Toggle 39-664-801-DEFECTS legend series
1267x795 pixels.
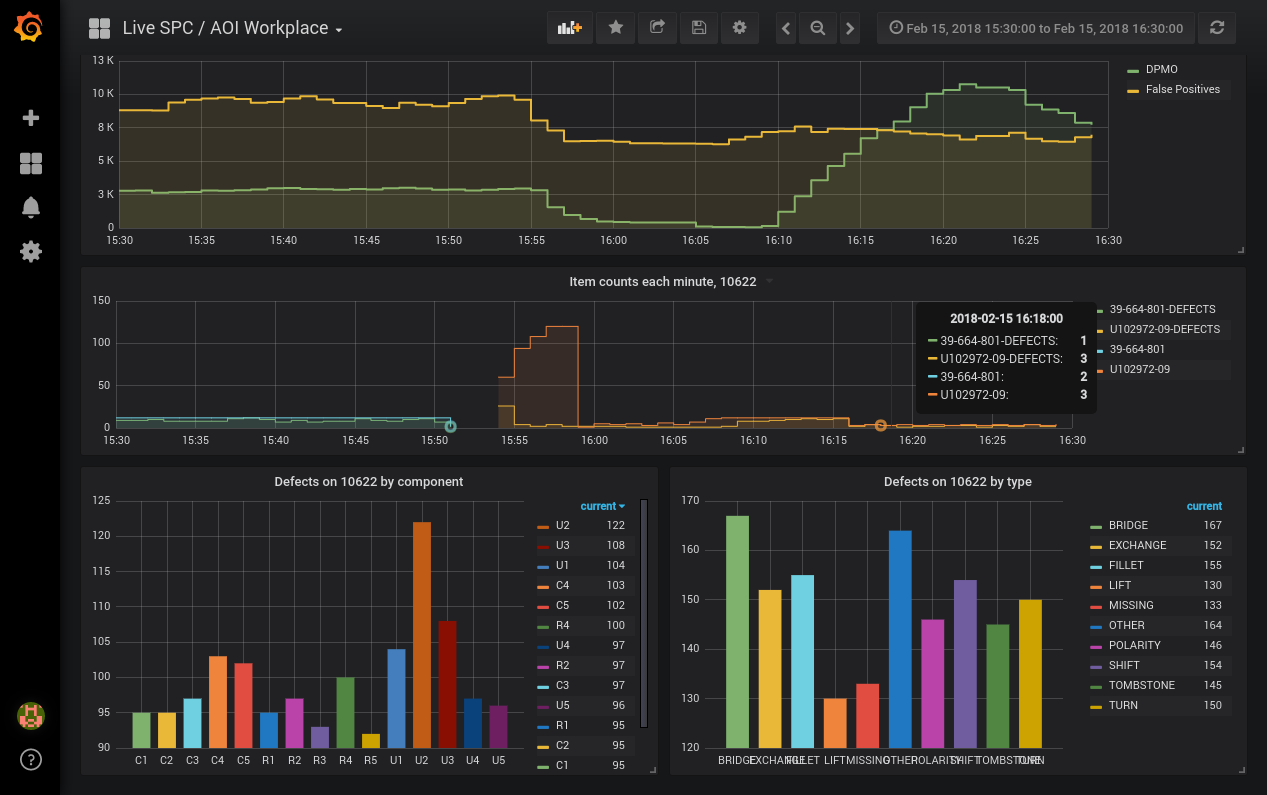(x=1163, y=309)
